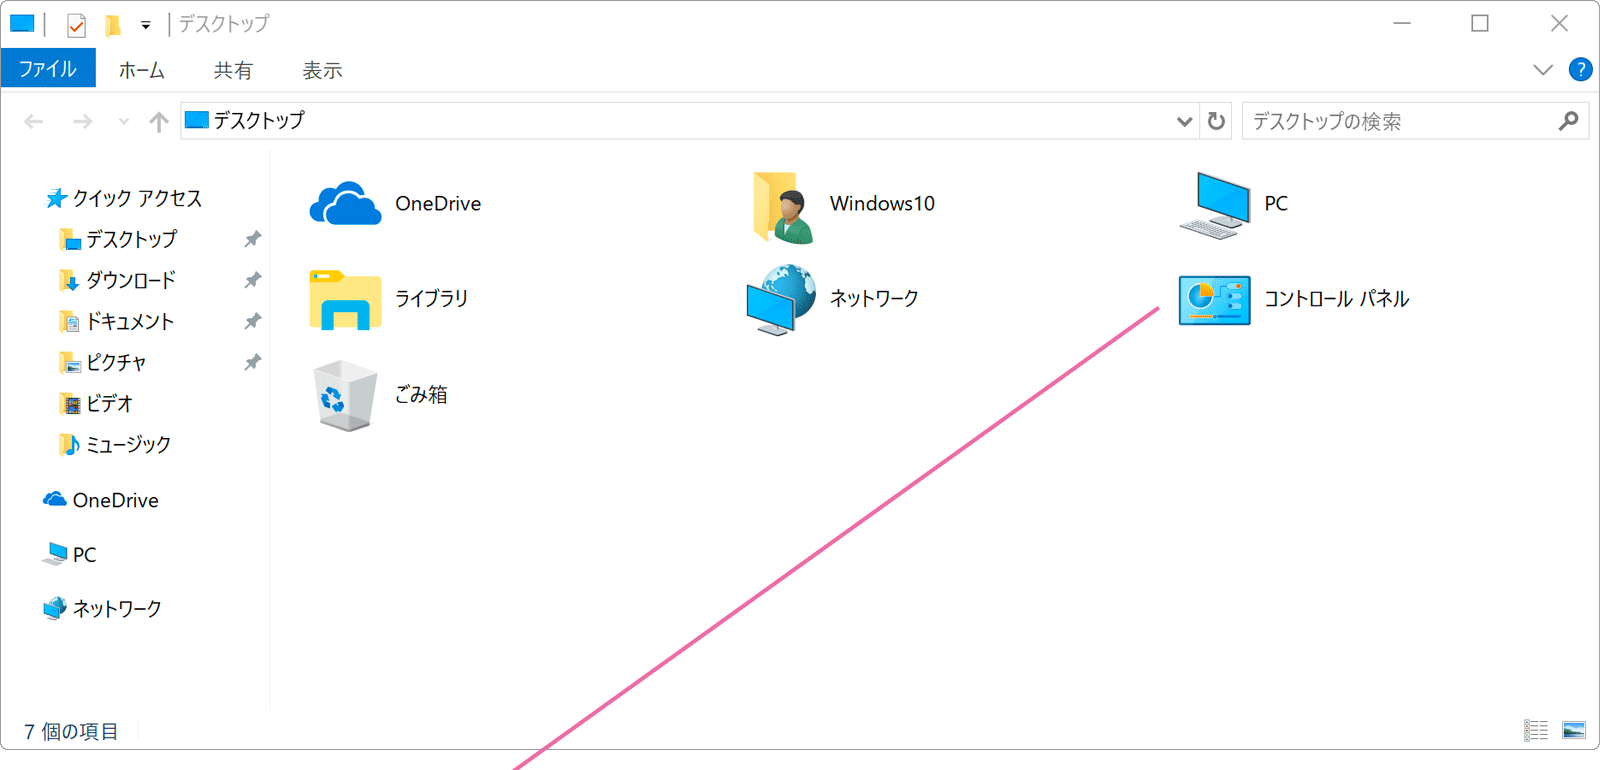The image size is (1600, 770).
Task: Expand the ribbon with the chevron
Action: pos(1543,69)
